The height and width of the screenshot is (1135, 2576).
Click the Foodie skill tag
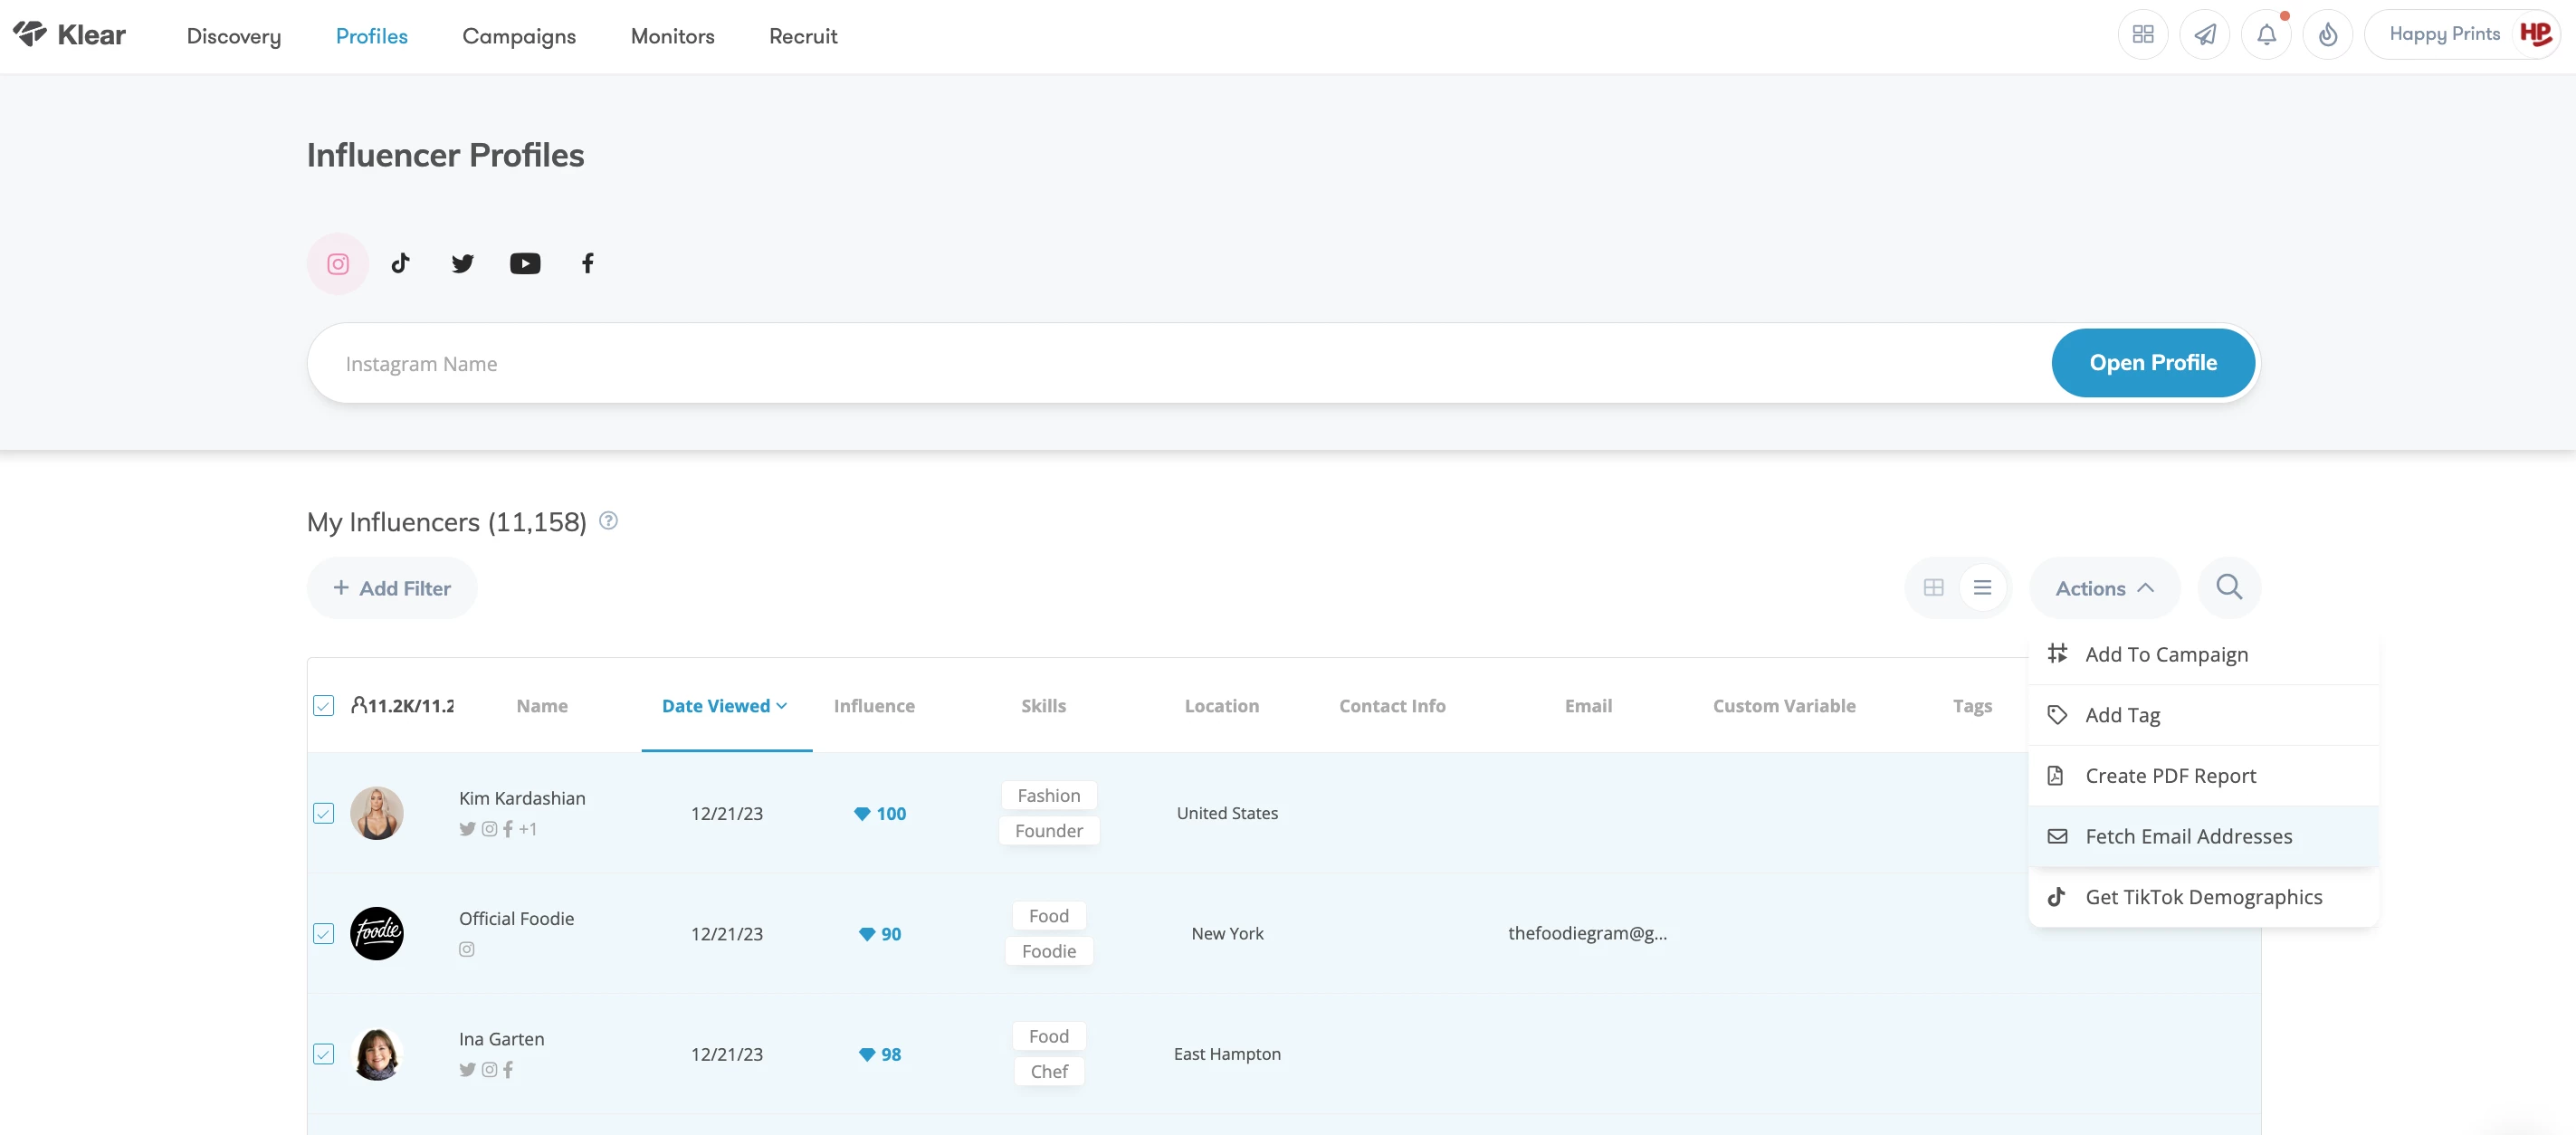click(x=1049, y=951)
